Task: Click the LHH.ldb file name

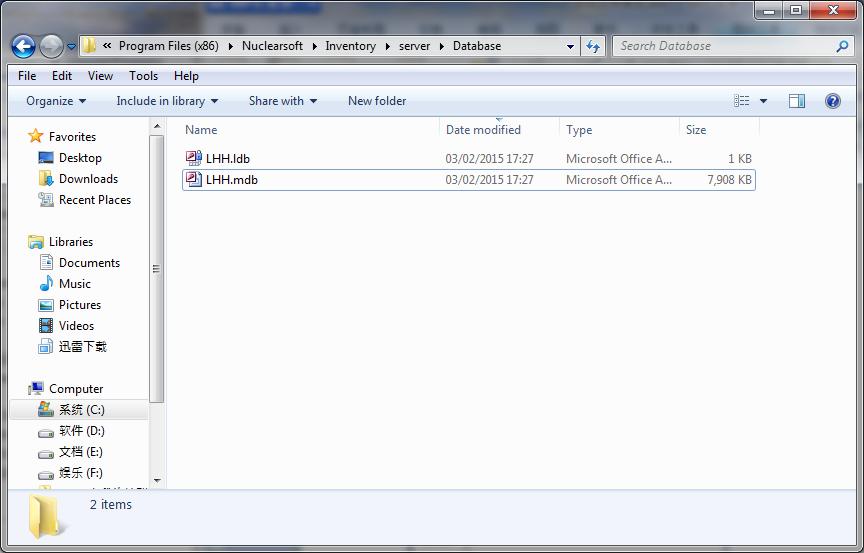Action: 228,159
